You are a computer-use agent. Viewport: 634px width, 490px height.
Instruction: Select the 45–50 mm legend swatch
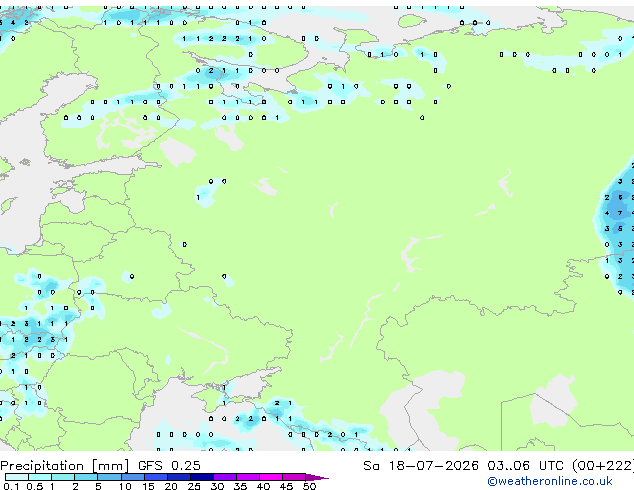(294, 477)
